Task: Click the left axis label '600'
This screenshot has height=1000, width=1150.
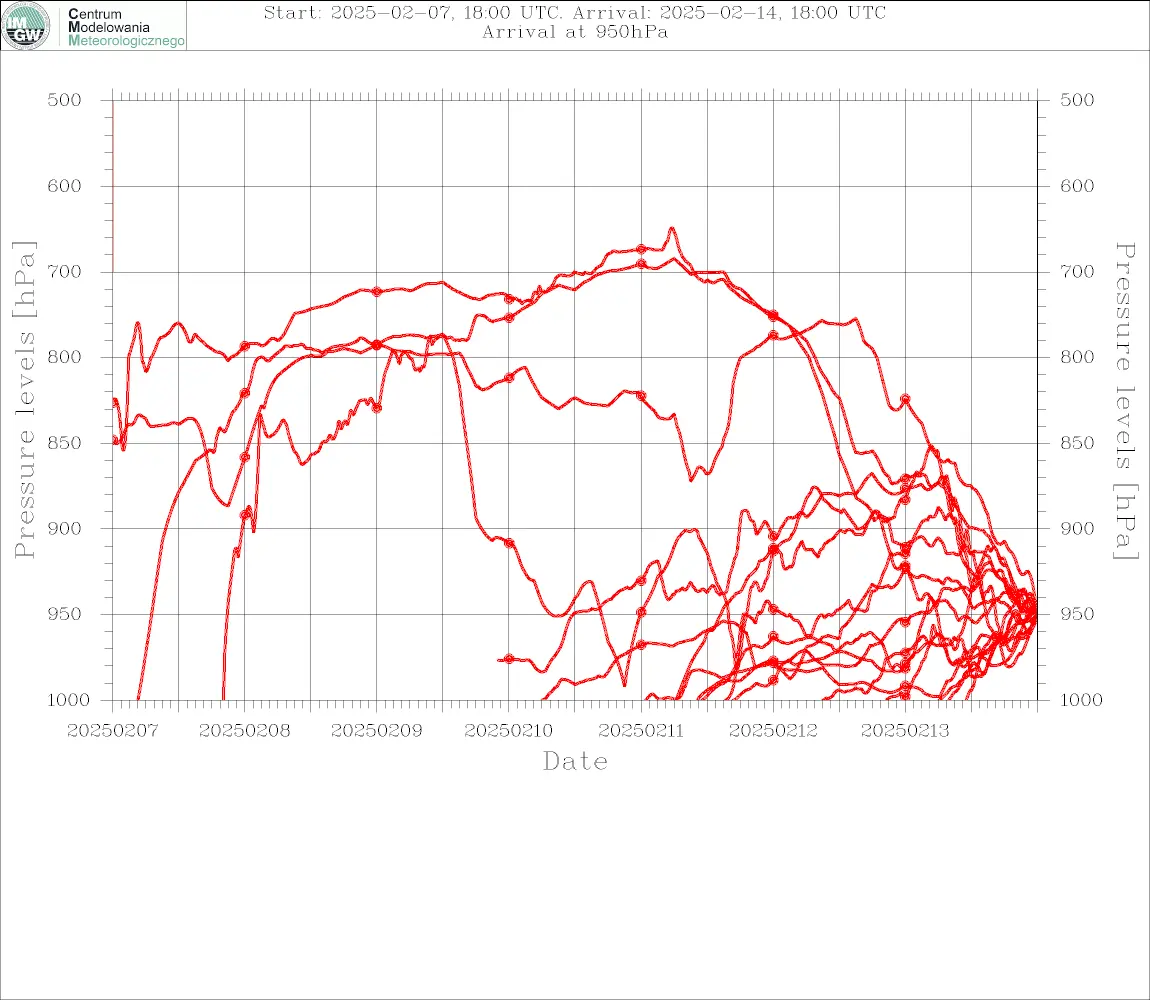Action: (x=65, y=186)
